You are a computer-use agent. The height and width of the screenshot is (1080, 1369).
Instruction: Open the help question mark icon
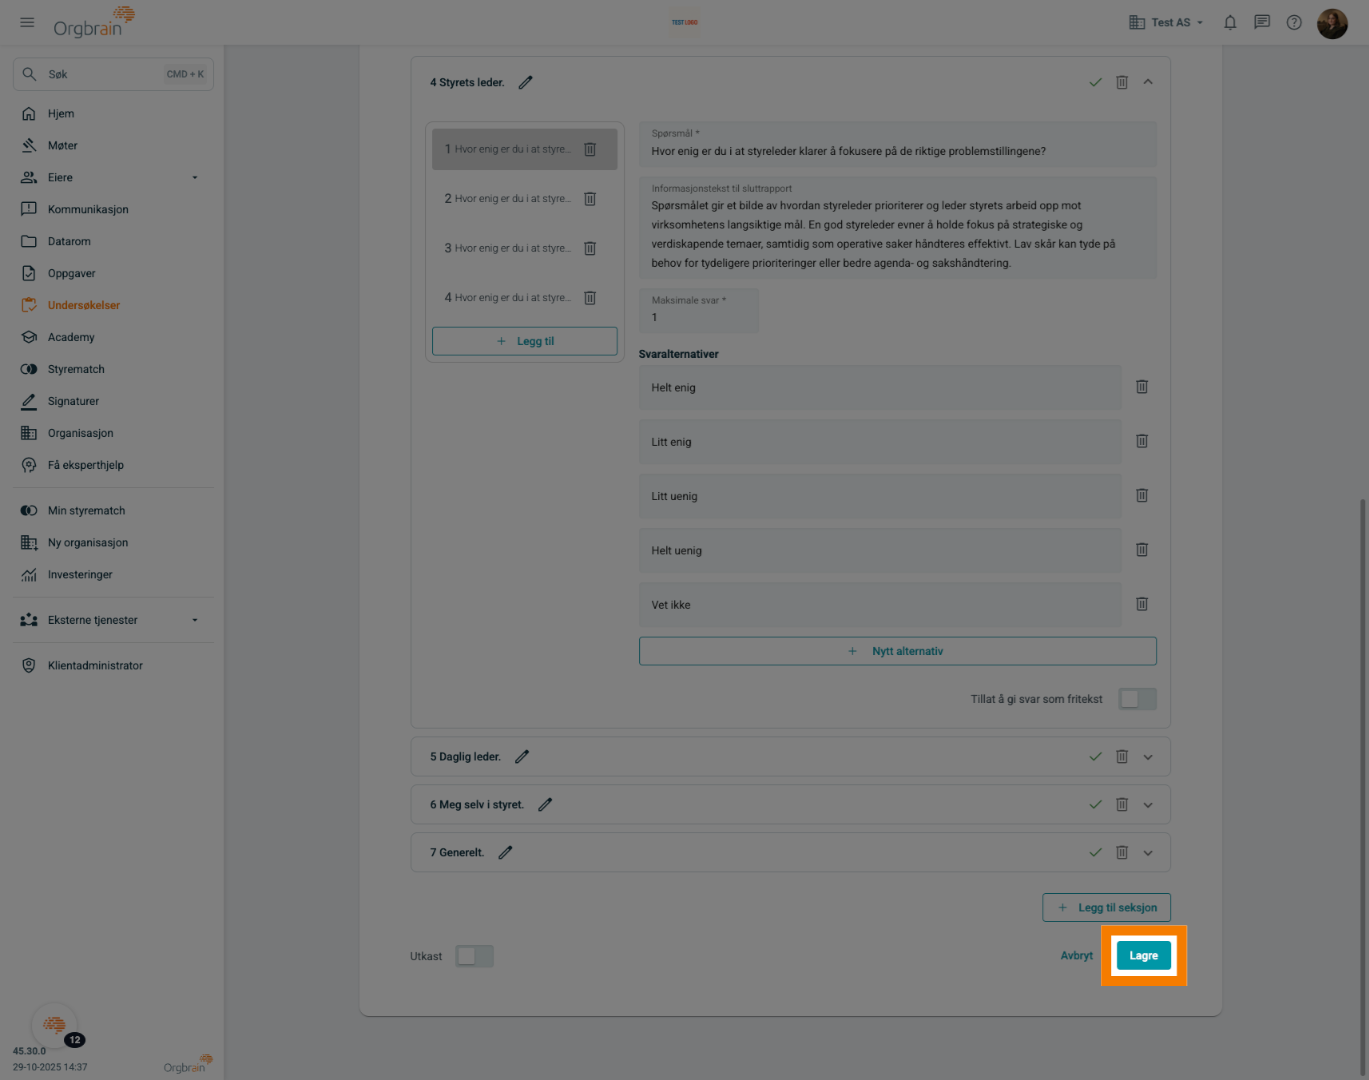coord(1294,22)
